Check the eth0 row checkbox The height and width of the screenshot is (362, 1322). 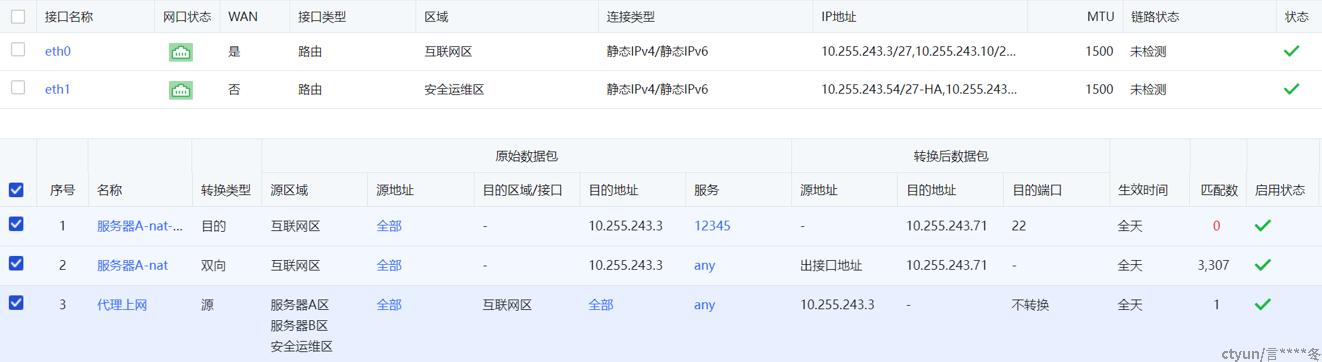pyautogui.click(x=18, y=50)
